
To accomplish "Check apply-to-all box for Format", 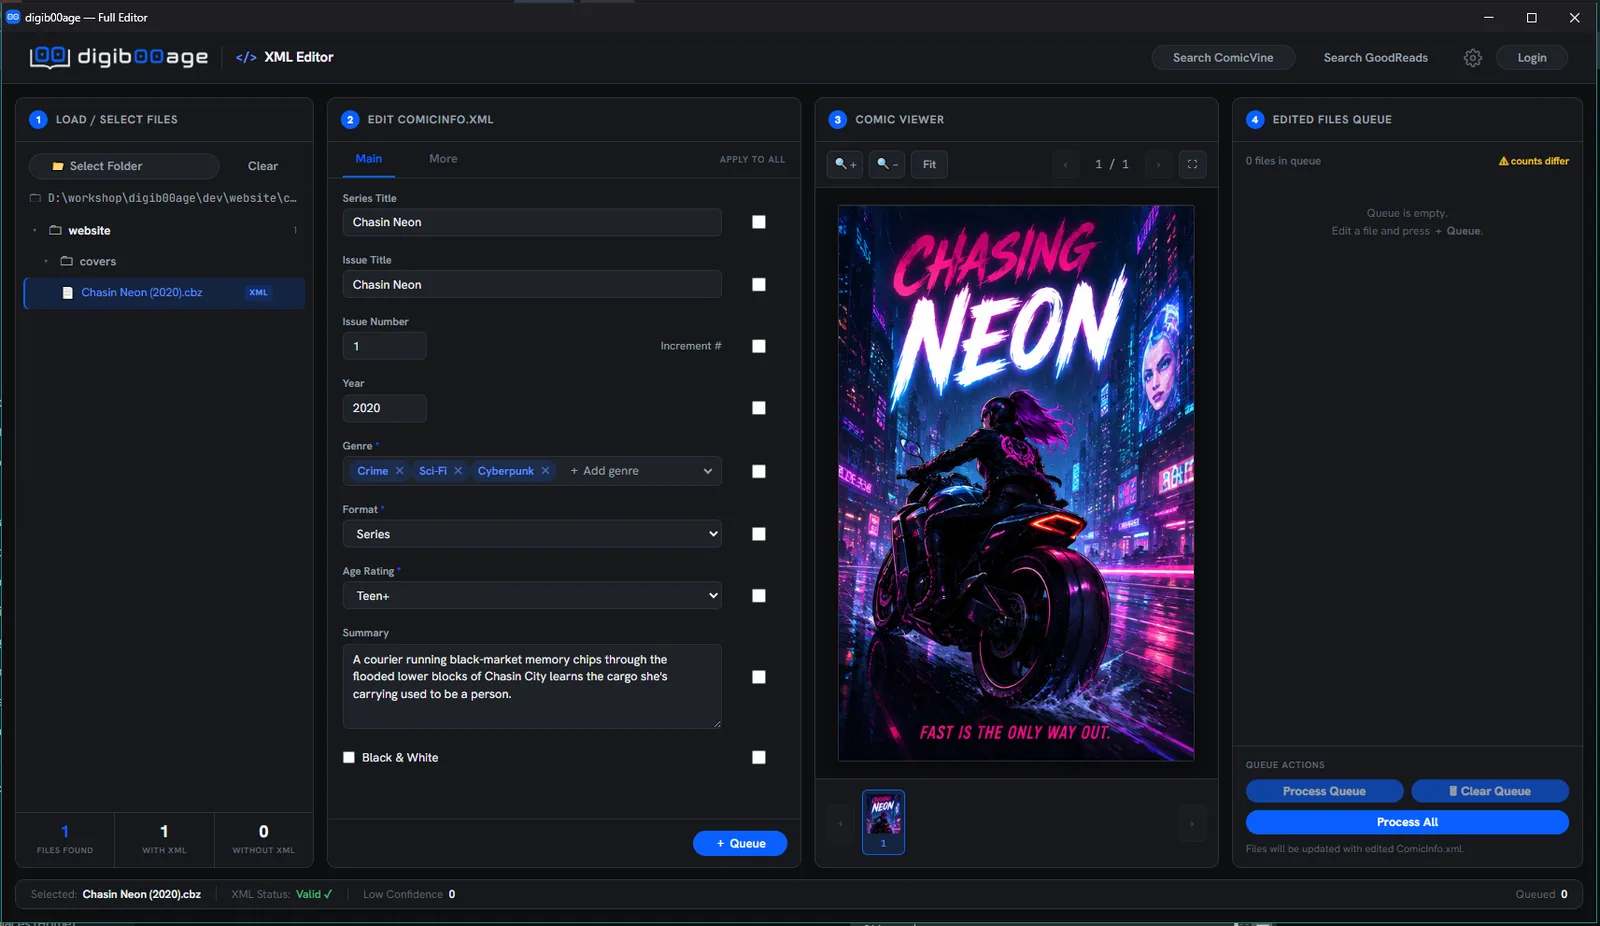I will 759,534.
